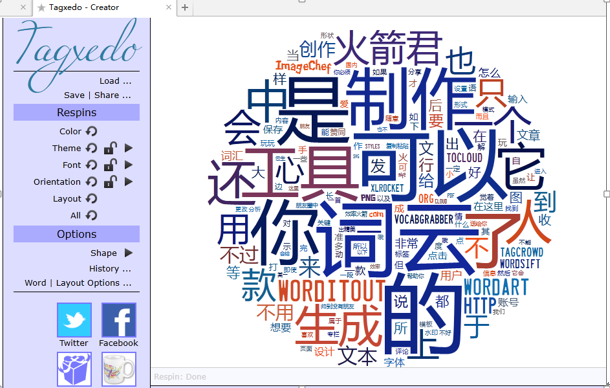
Task: Expand the Orientation options arrow
Action: click(129, 182)
